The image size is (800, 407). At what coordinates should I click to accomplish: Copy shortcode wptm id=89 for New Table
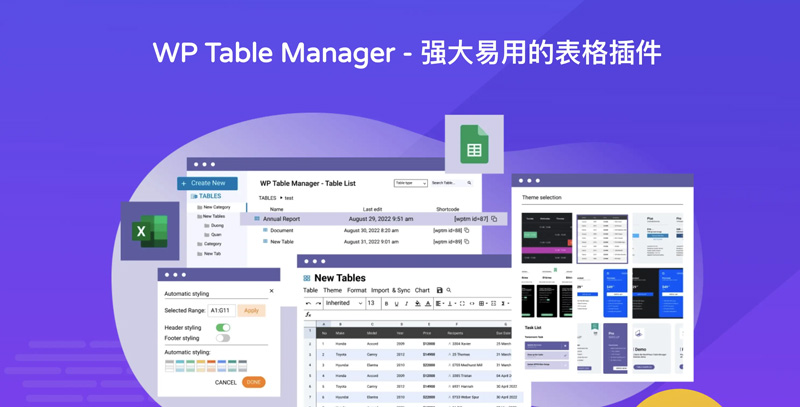466,242
